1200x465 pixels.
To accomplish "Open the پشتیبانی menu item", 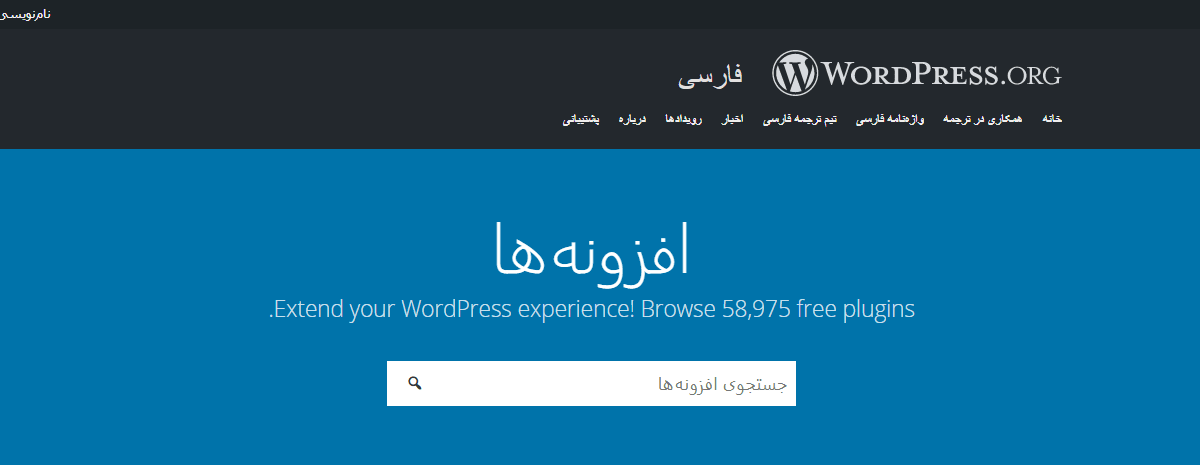I will pyautogui.click(x=581, y=119).
